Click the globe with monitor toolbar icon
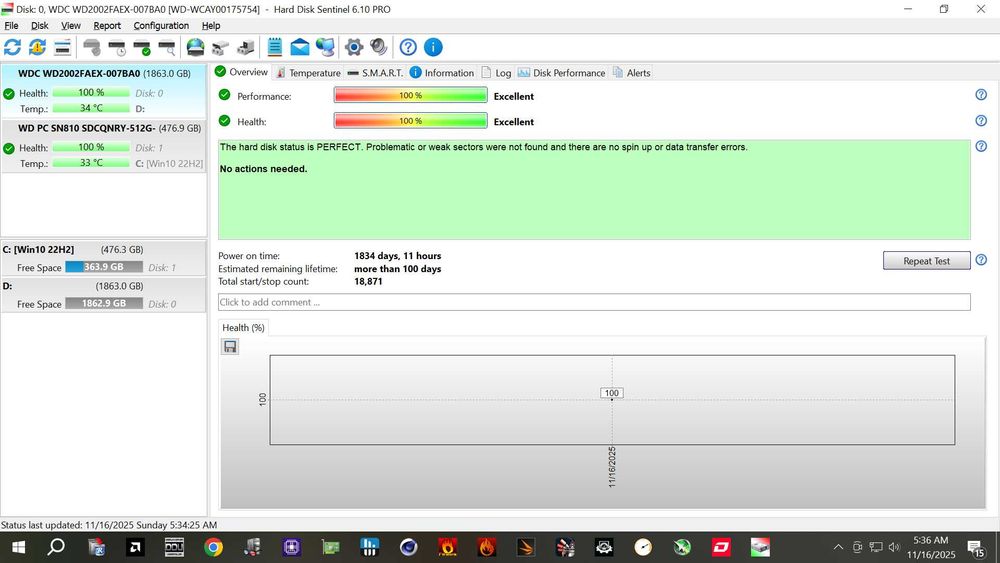 click(x=325, y=47)
